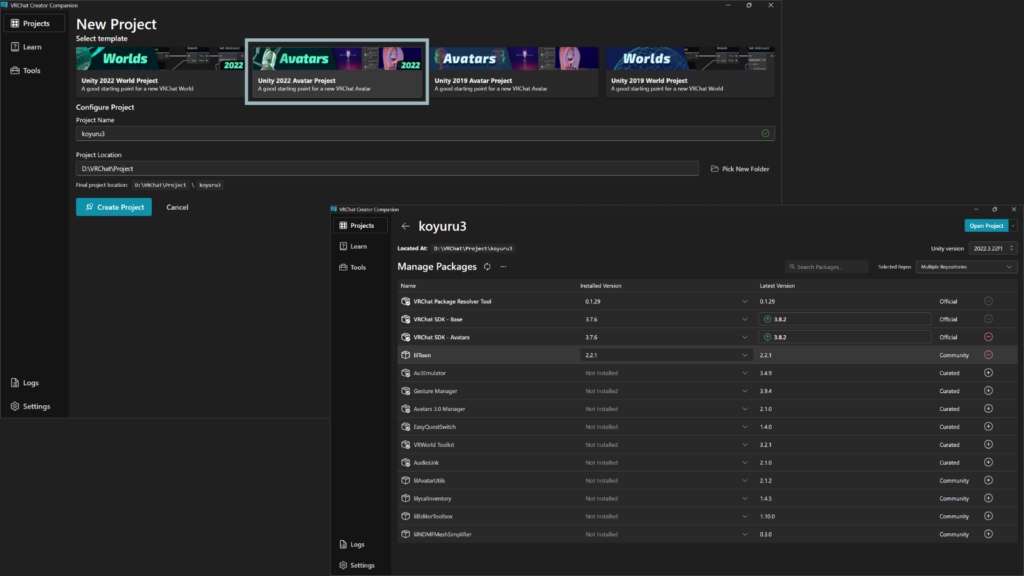Remove the lilToon package
Image resolution: width=1024 pixels, height=576 pixels.
point(988,355)
